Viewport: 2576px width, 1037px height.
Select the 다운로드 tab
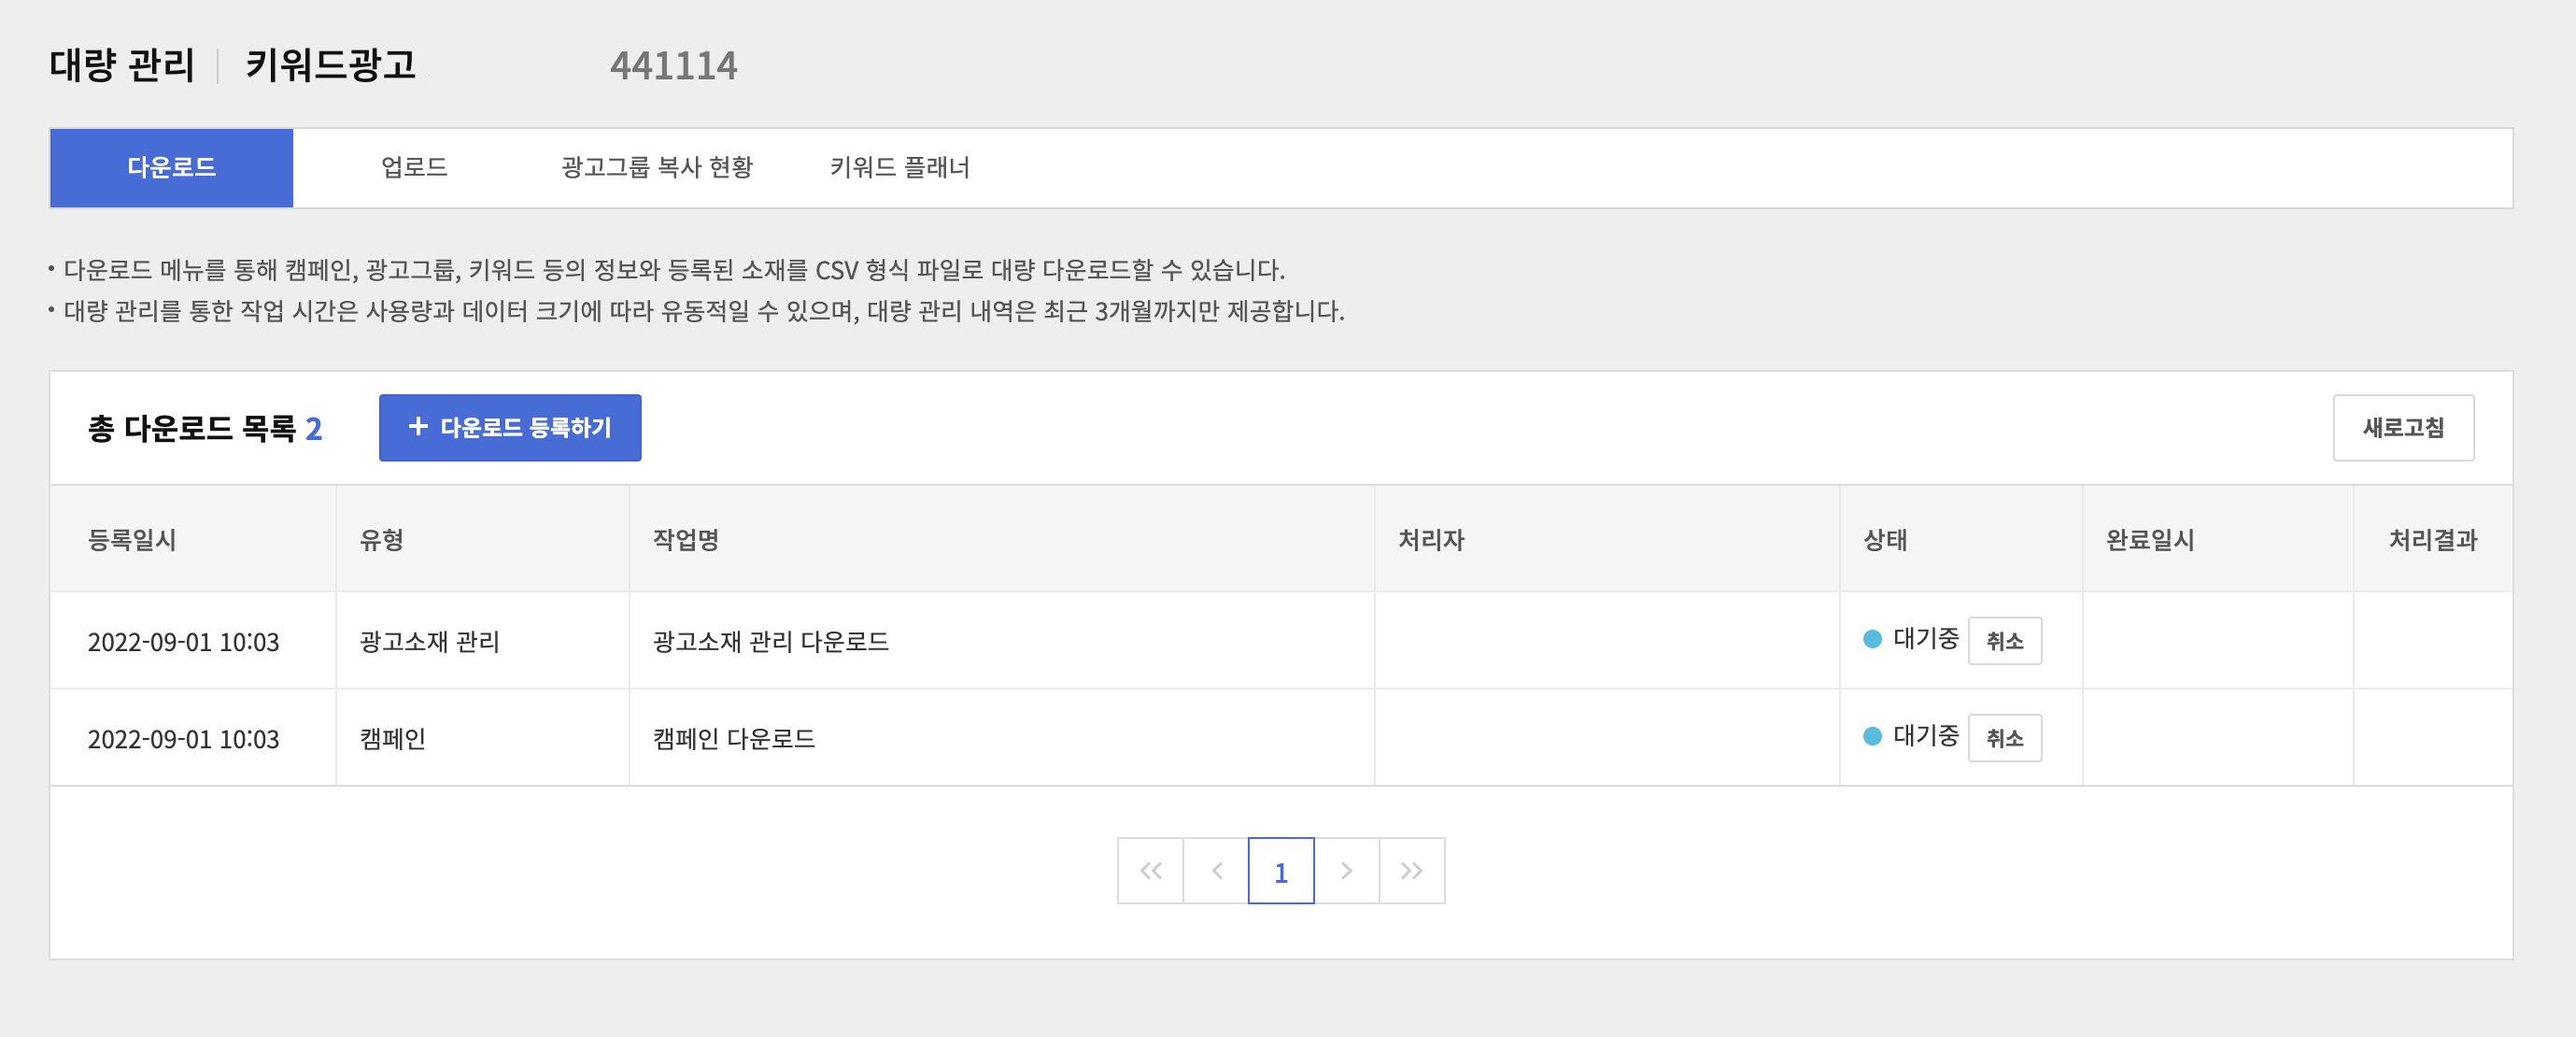[x=171, y=168]
